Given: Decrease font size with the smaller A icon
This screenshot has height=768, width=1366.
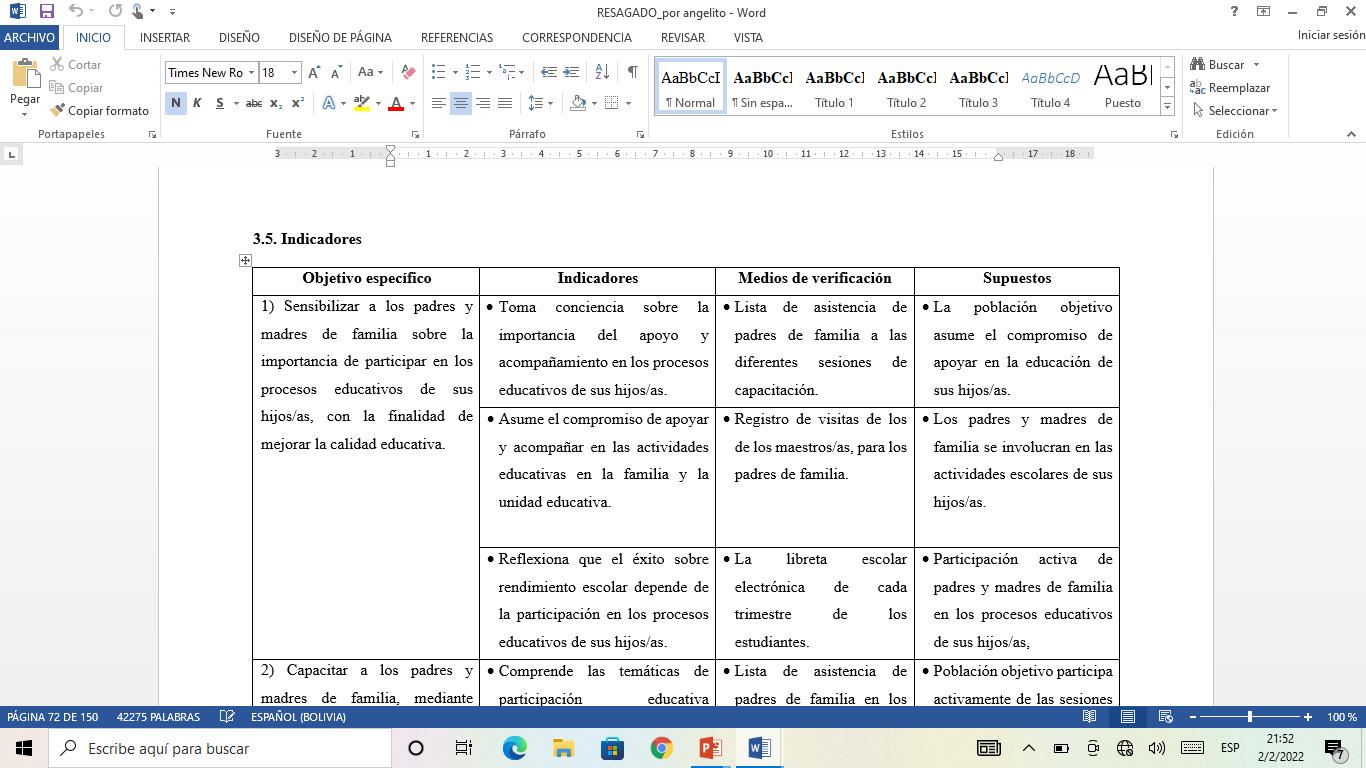Looking at the screenshot, I should (337, 72).
